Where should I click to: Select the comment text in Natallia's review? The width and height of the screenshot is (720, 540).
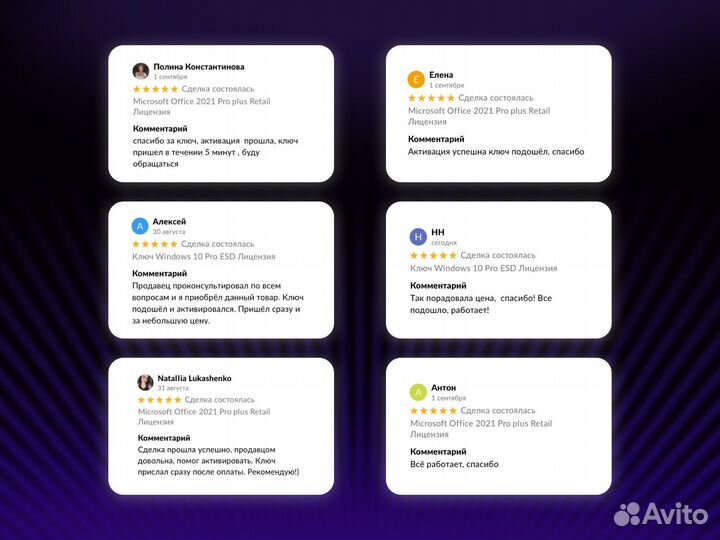pyautogui.click(x=218, y=464)
